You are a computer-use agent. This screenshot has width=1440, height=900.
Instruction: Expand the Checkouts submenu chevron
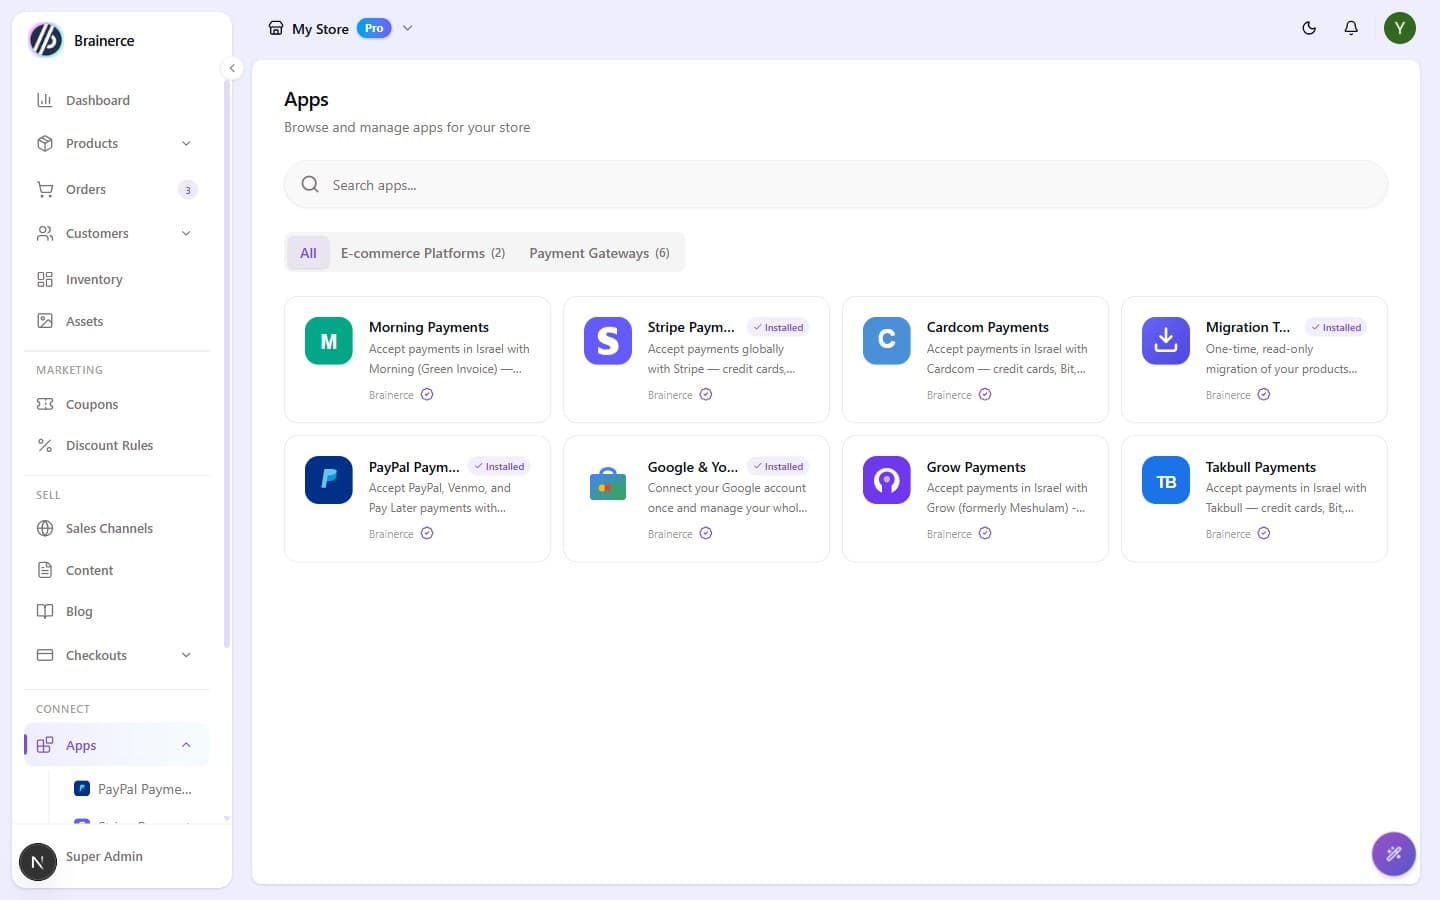coord(186,655)
